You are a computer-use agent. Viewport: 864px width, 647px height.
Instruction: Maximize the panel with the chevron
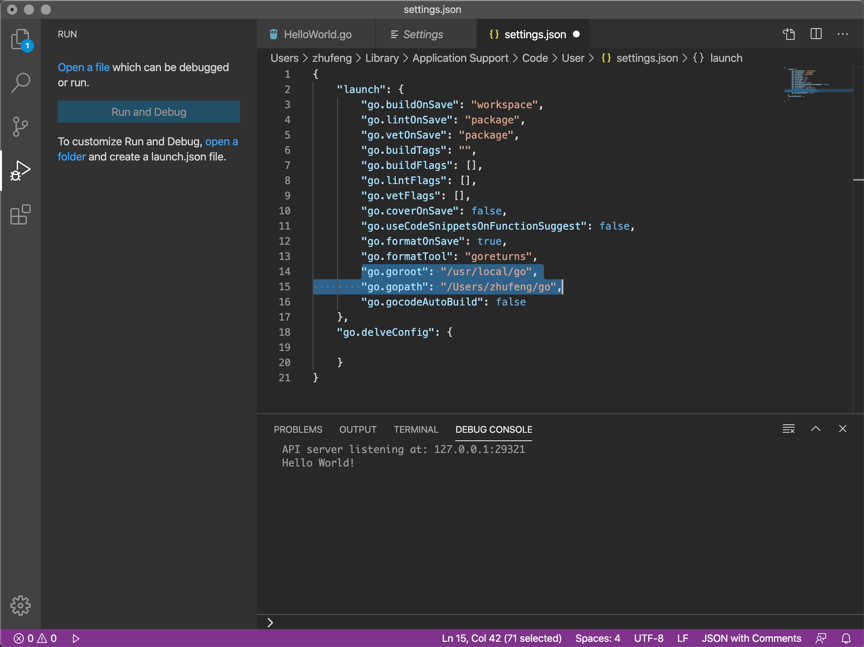tap(816, 429)
